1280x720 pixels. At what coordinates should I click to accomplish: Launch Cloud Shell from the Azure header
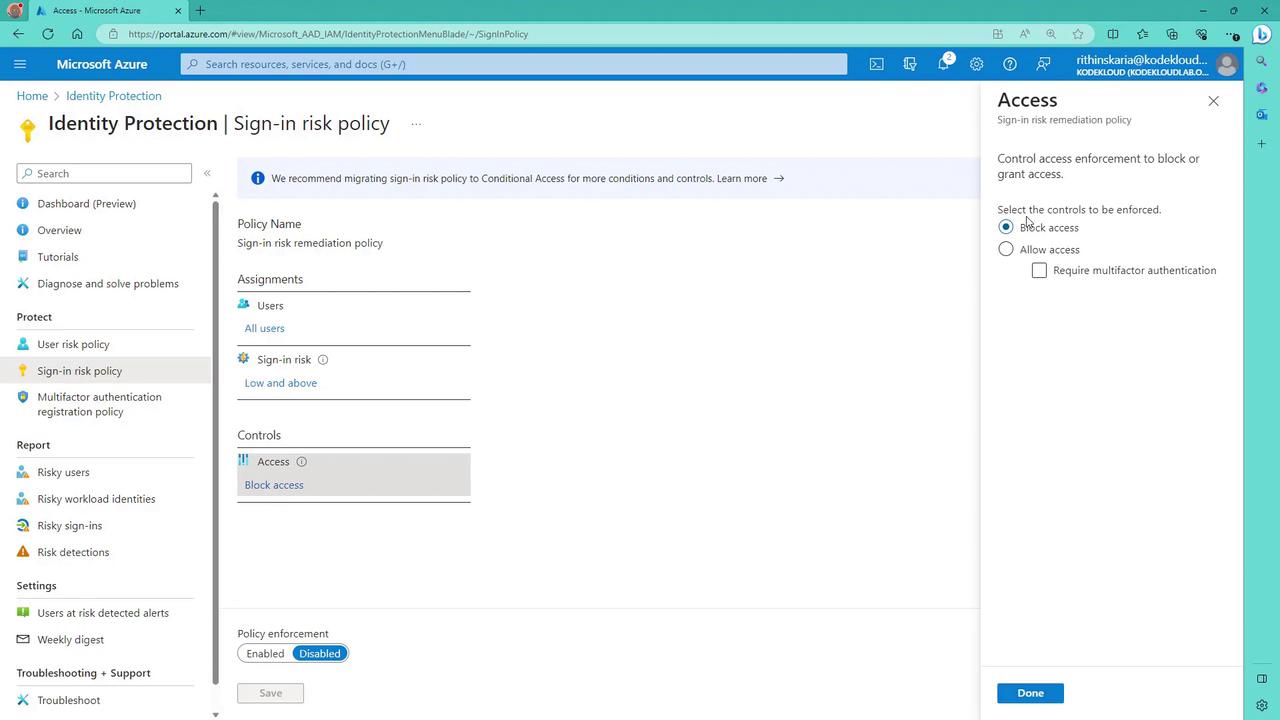coord(876,64)
